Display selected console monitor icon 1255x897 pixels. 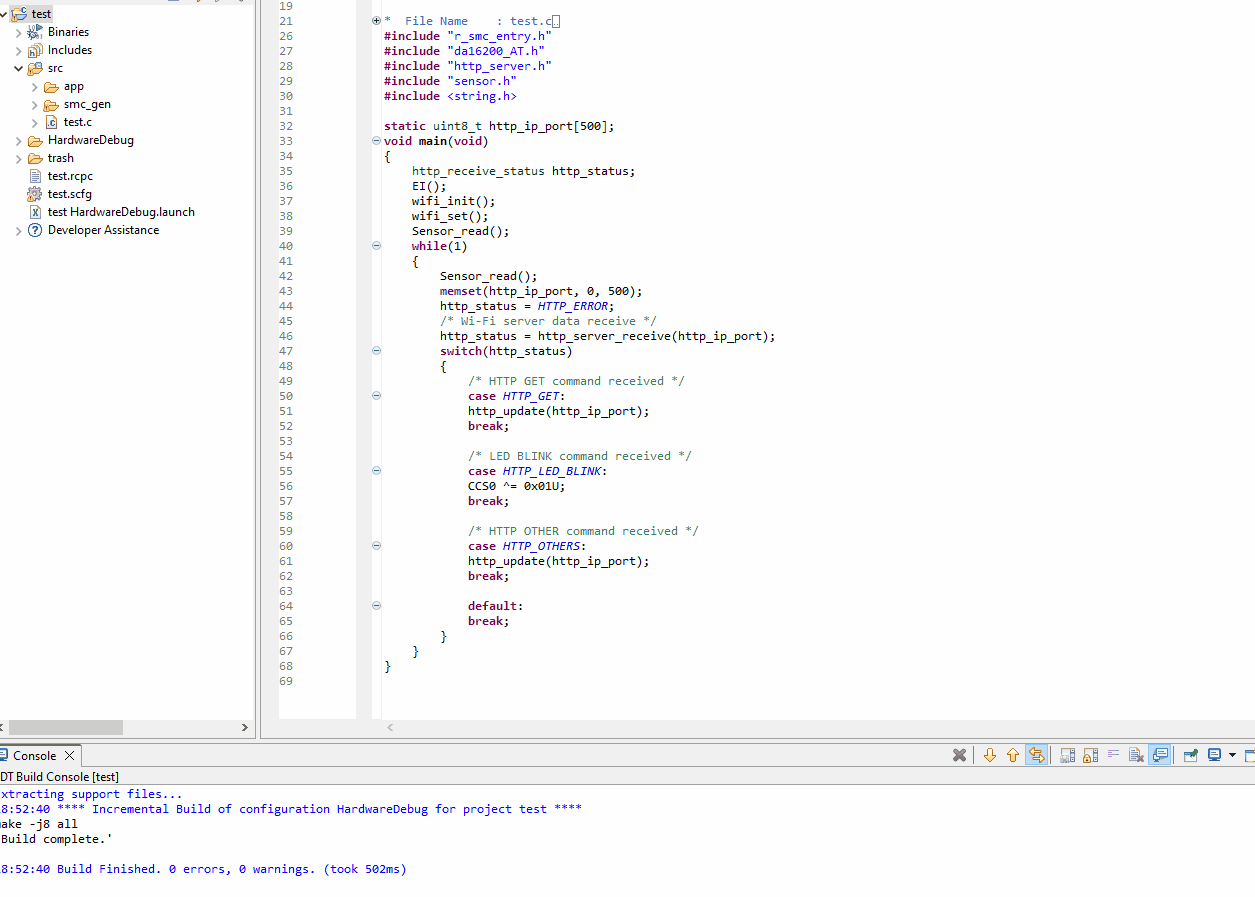[x=1214, y=755]
